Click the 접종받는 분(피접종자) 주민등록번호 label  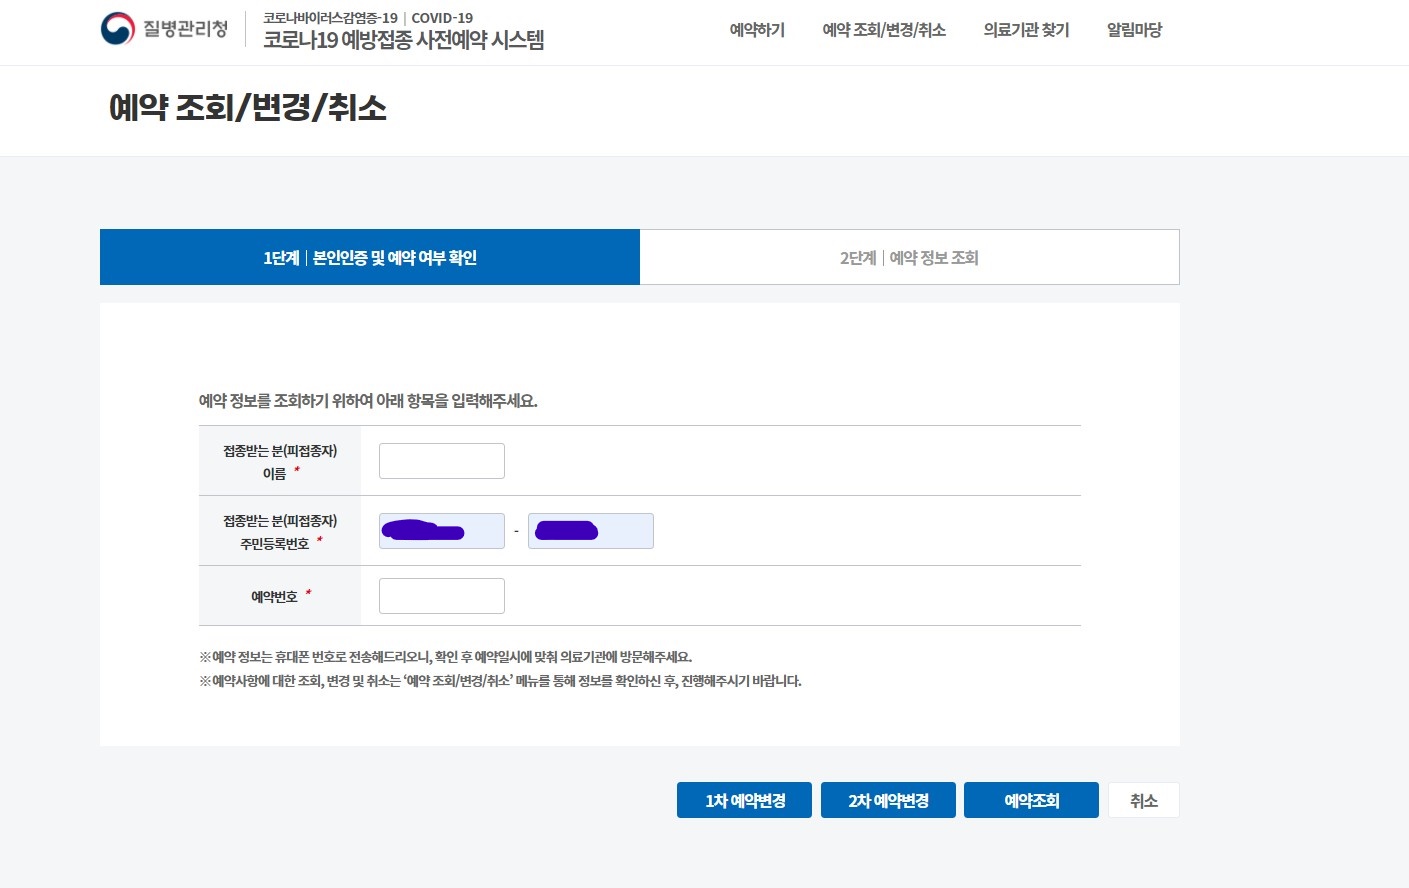tap(280, 532)
